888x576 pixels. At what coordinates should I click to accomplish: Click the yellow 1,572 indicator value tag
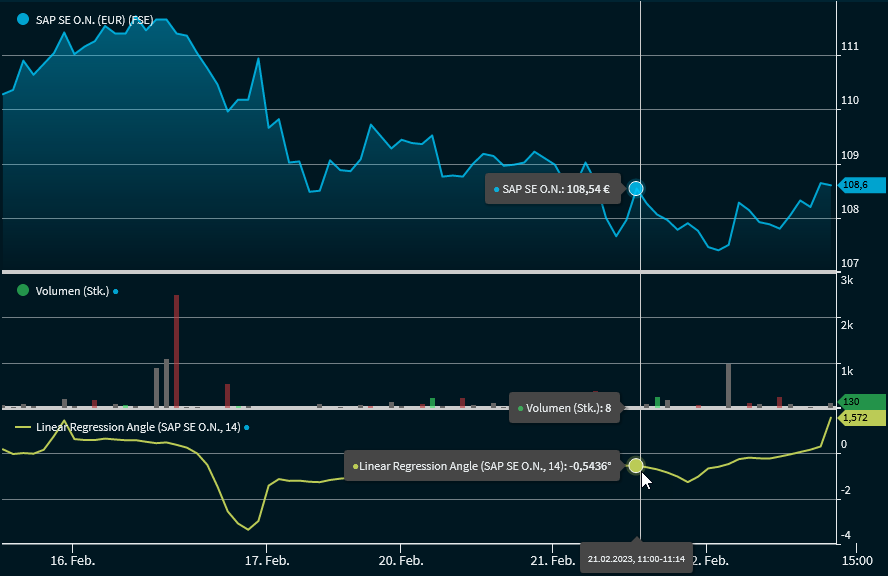tap(862, 417)
